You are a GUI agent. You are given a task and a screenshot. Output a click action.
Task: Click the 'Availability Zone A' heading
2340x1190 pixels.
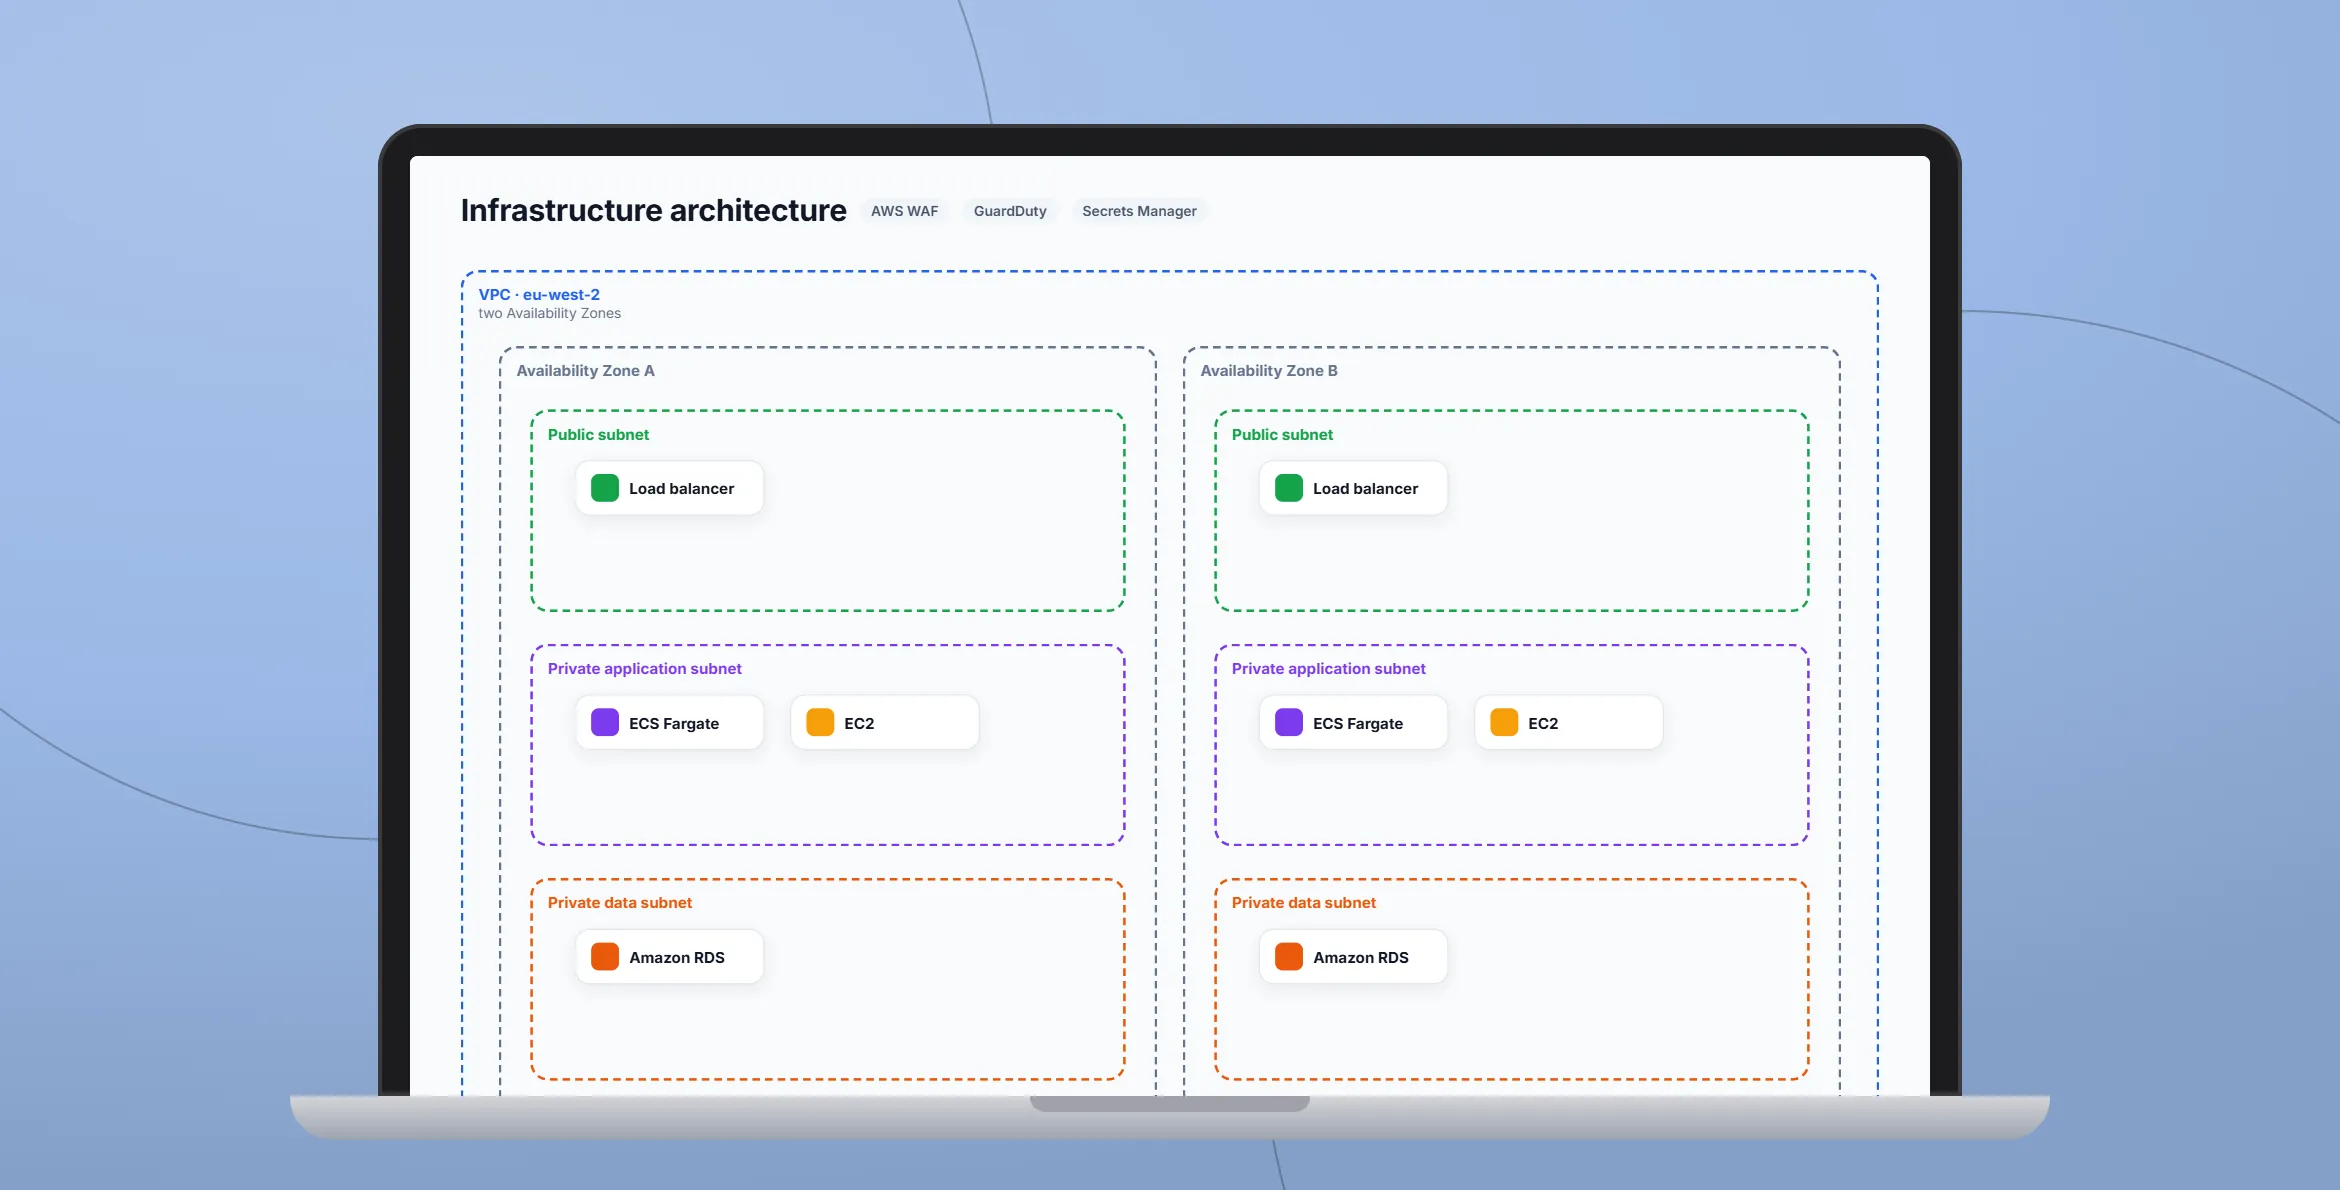(585, 370)
